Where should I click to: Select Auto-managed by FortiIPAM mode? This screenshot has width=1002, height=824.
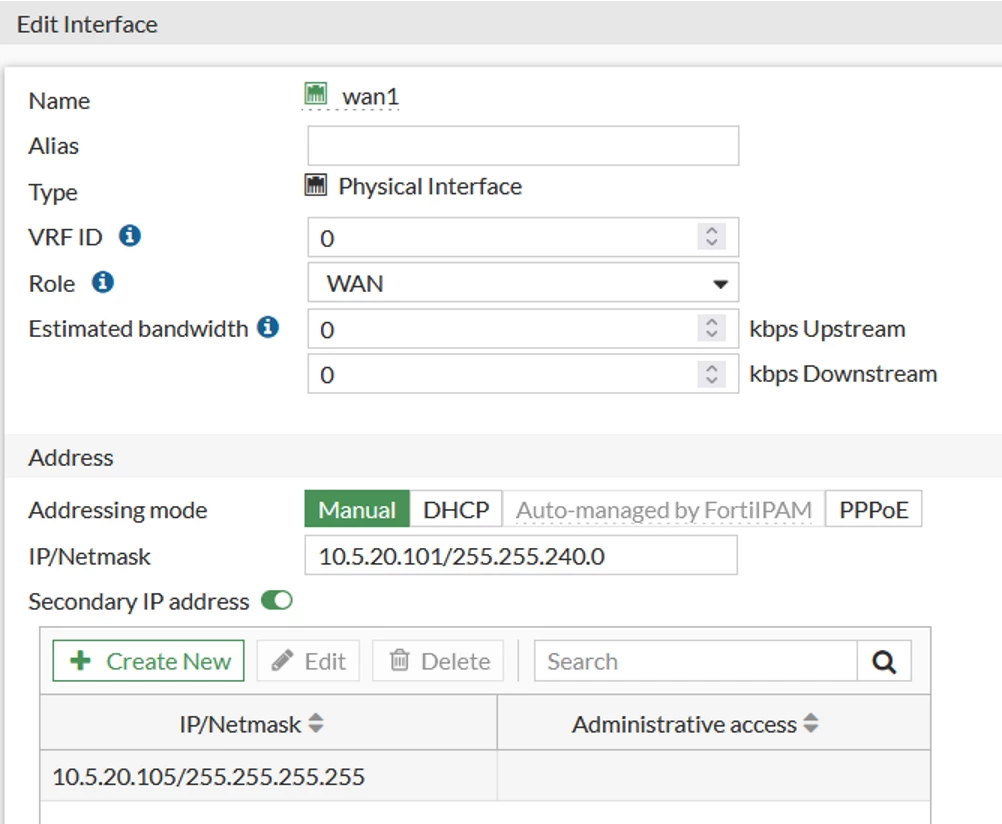(x=663, y=509)
